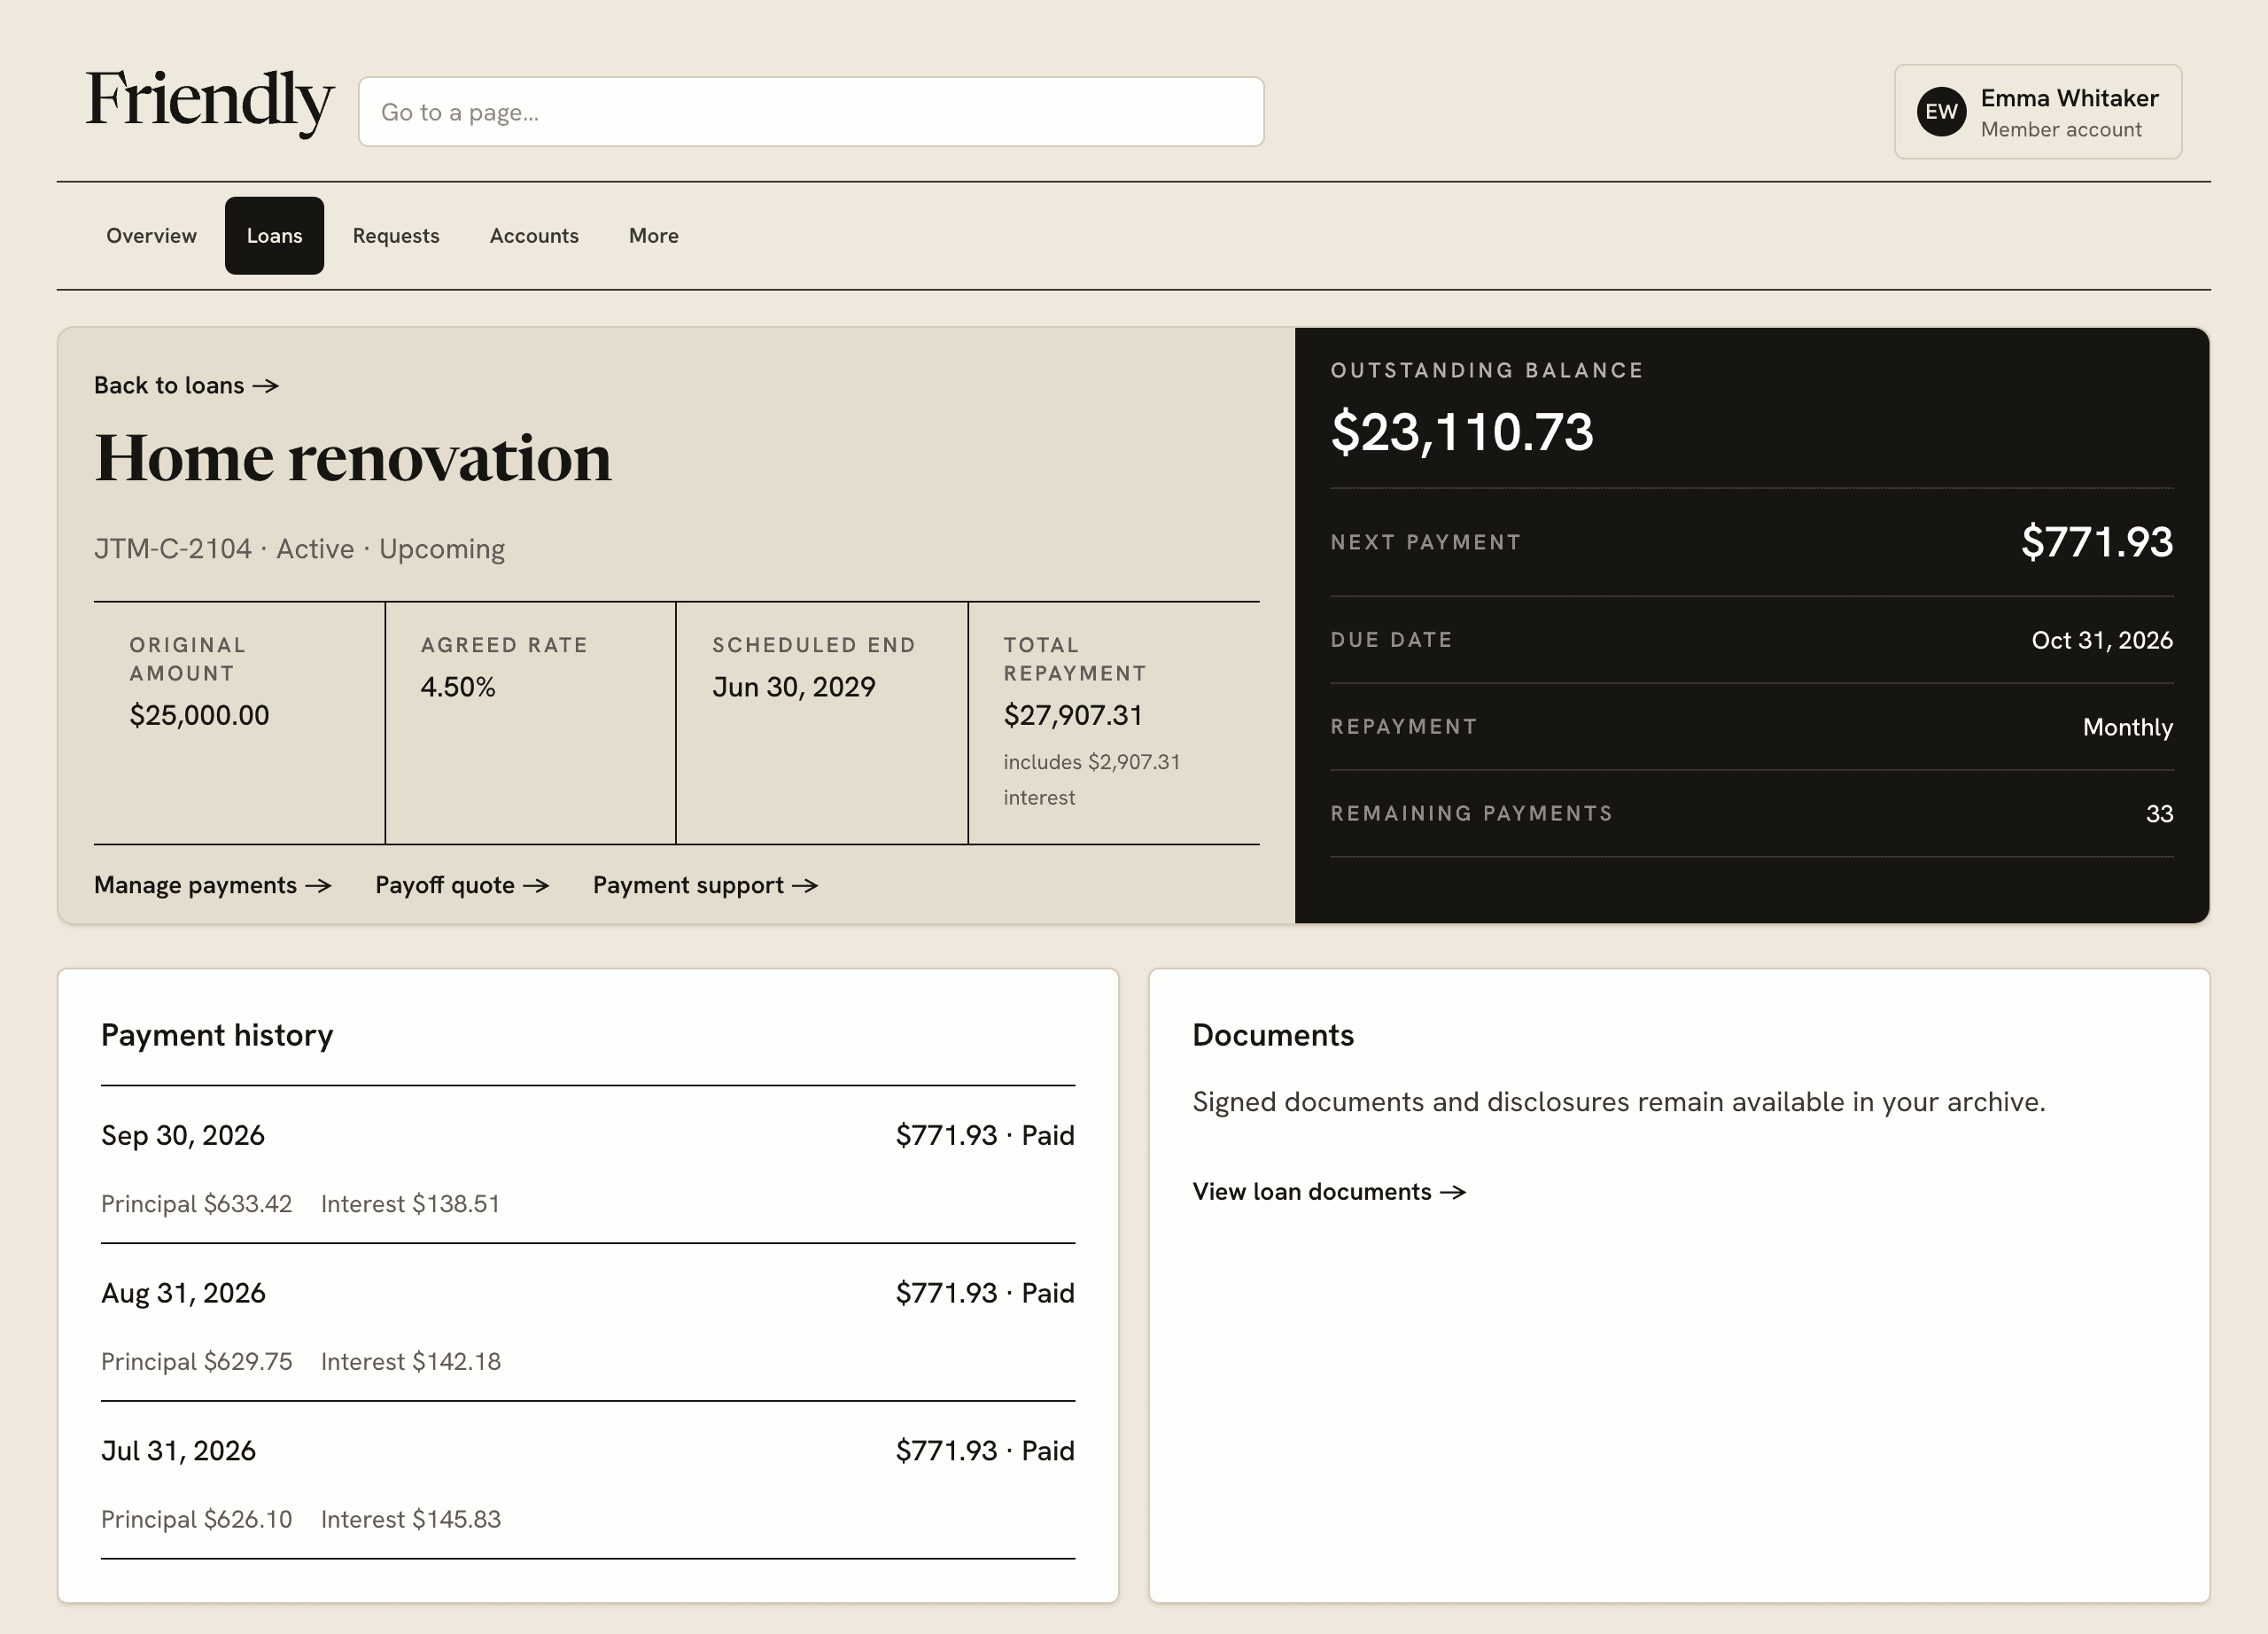Click outstanding balance $23,110.73

[x=1462, y=433]
